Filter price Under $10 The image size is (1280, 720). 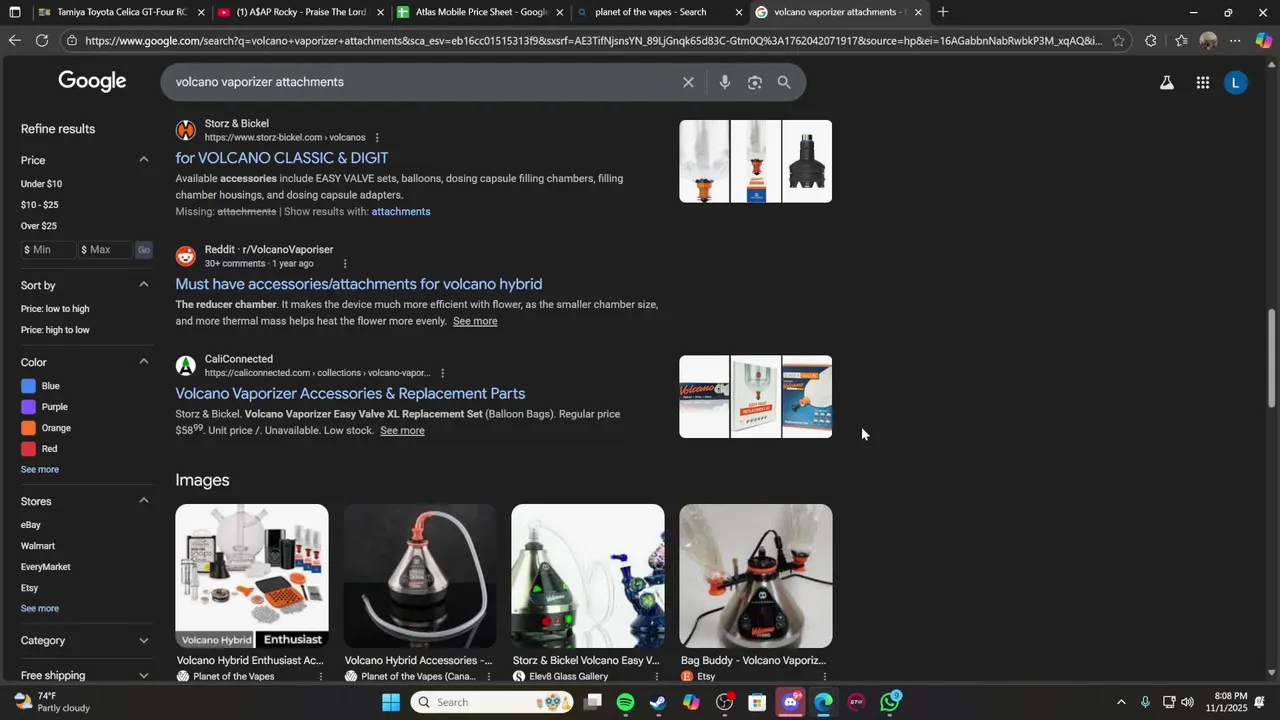41,184
